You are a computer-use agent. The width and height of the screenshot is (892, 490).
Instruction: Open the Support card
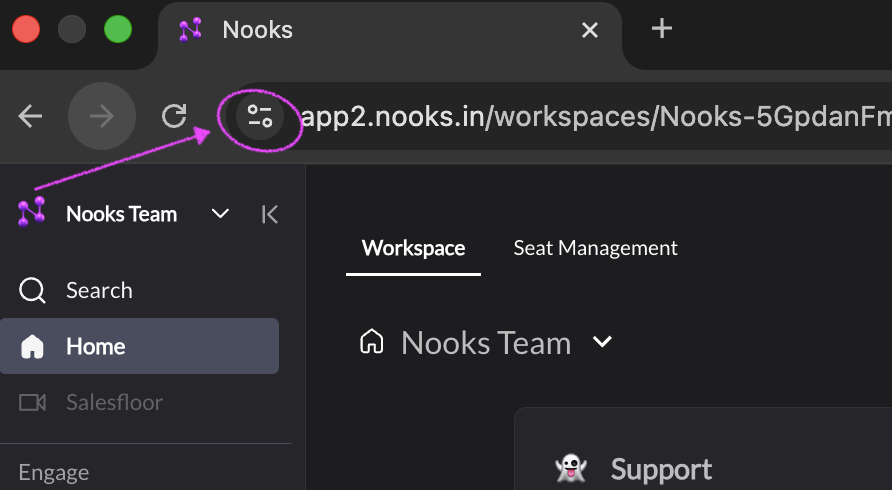[x=703, y=449]
